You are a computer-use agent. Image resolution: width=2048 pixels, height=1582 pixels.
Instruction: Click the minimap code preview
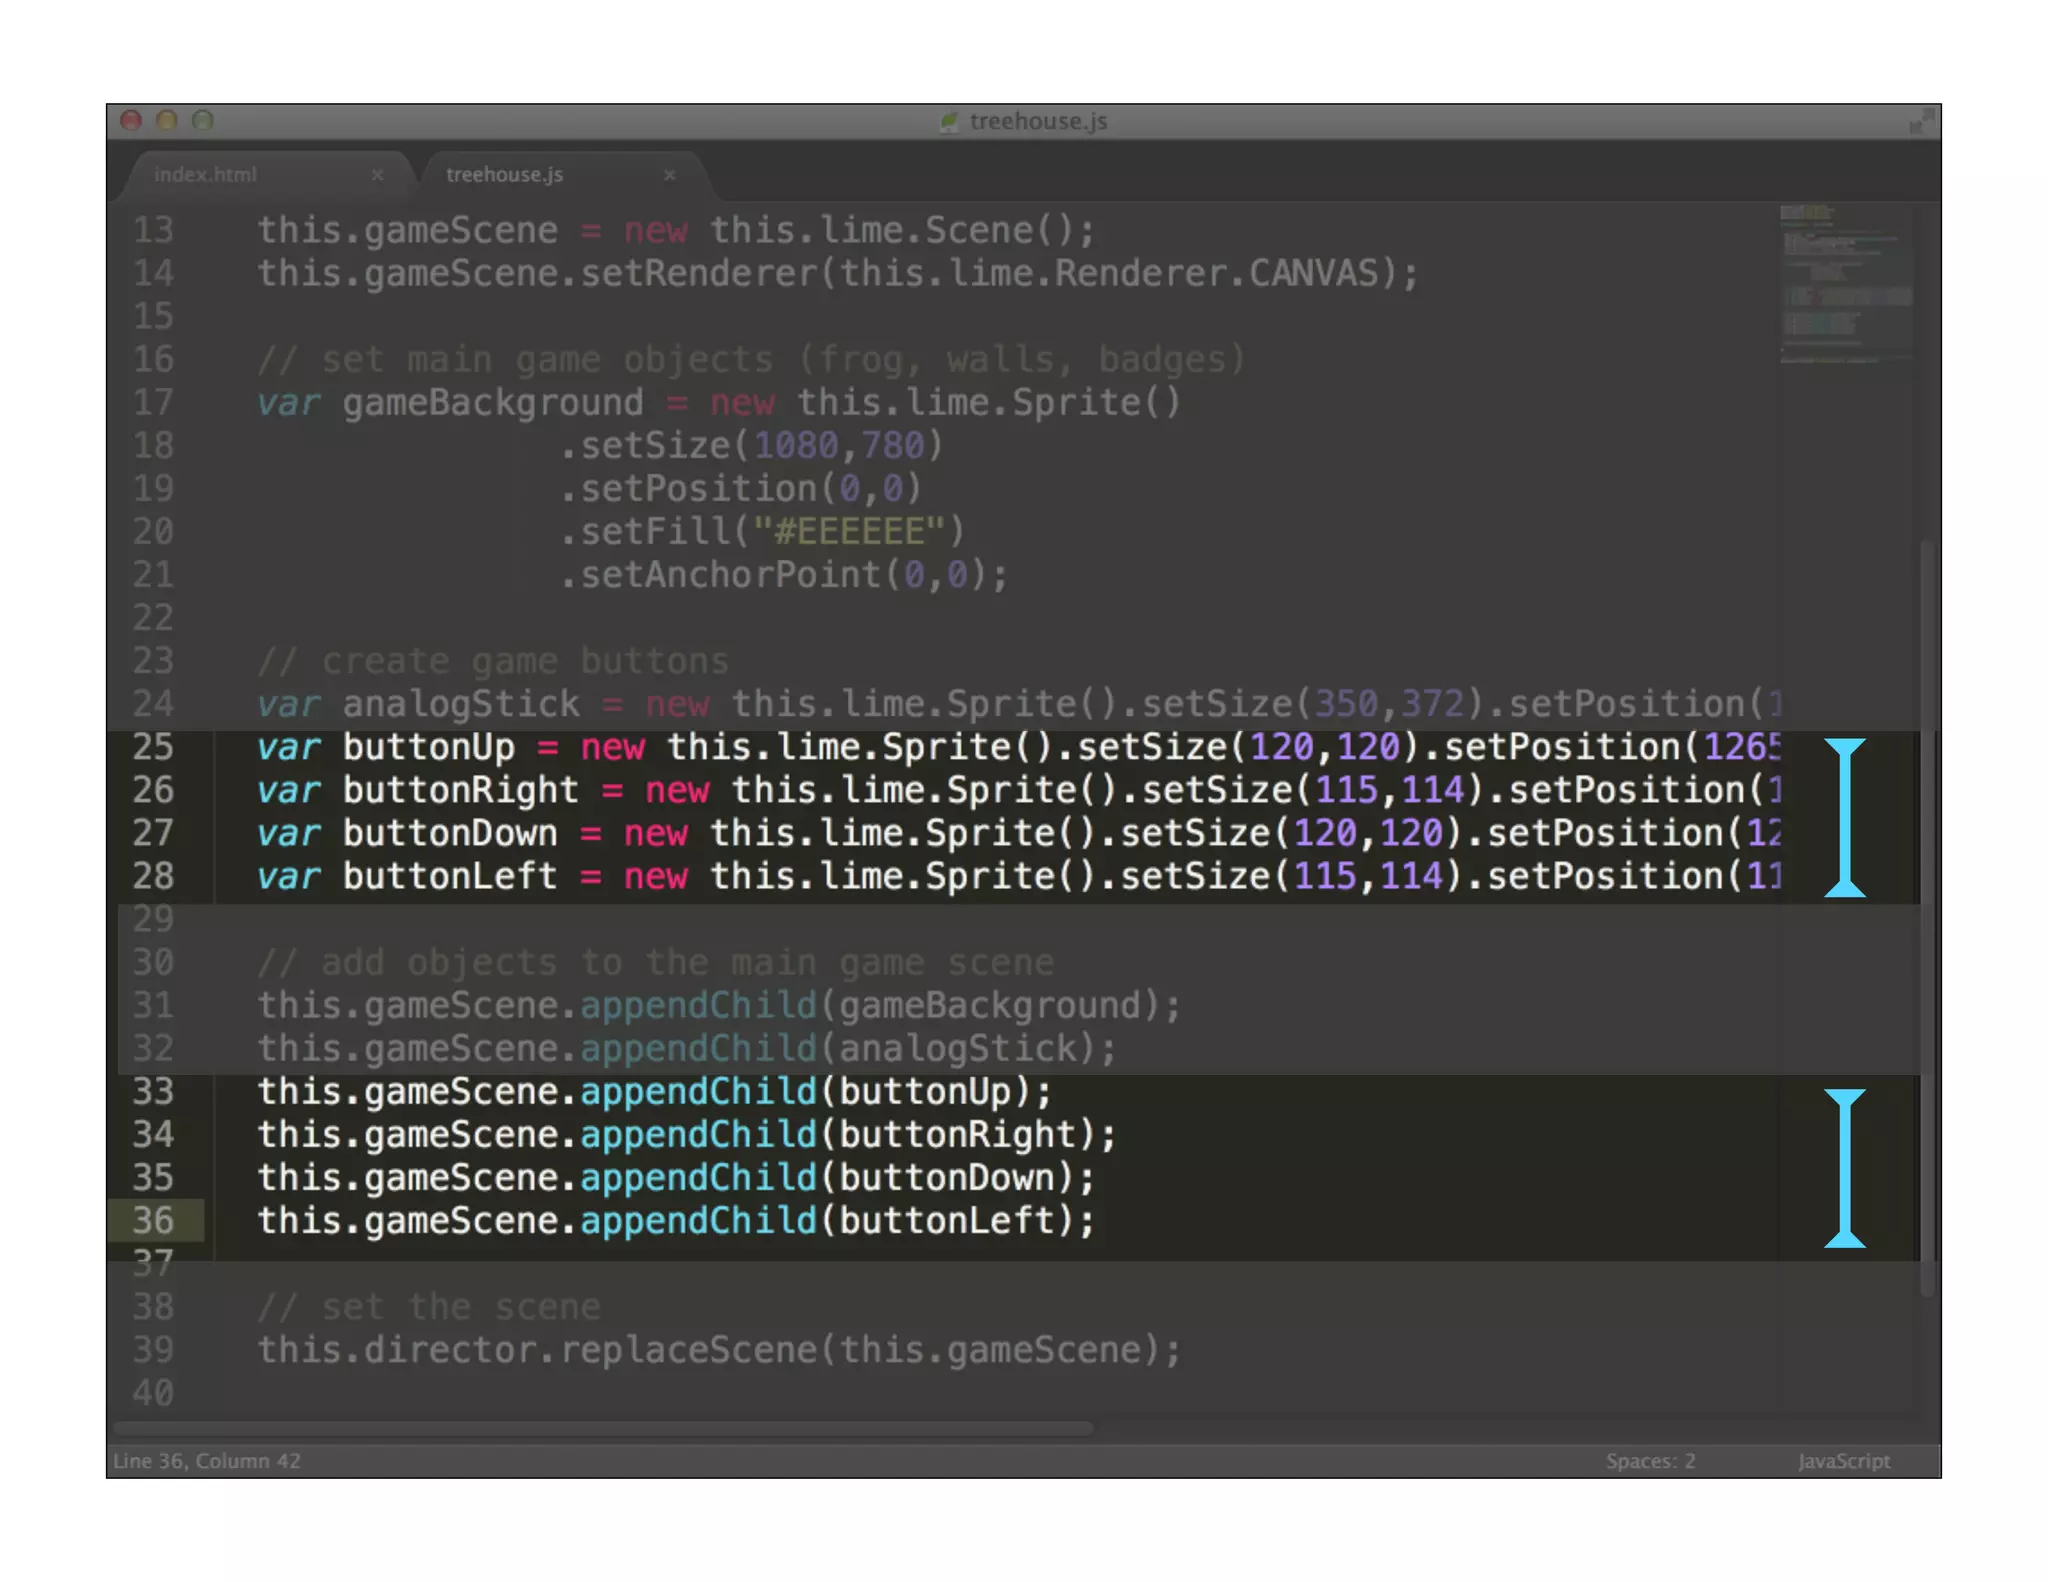pyautogui.click(x=1845, y=285)
